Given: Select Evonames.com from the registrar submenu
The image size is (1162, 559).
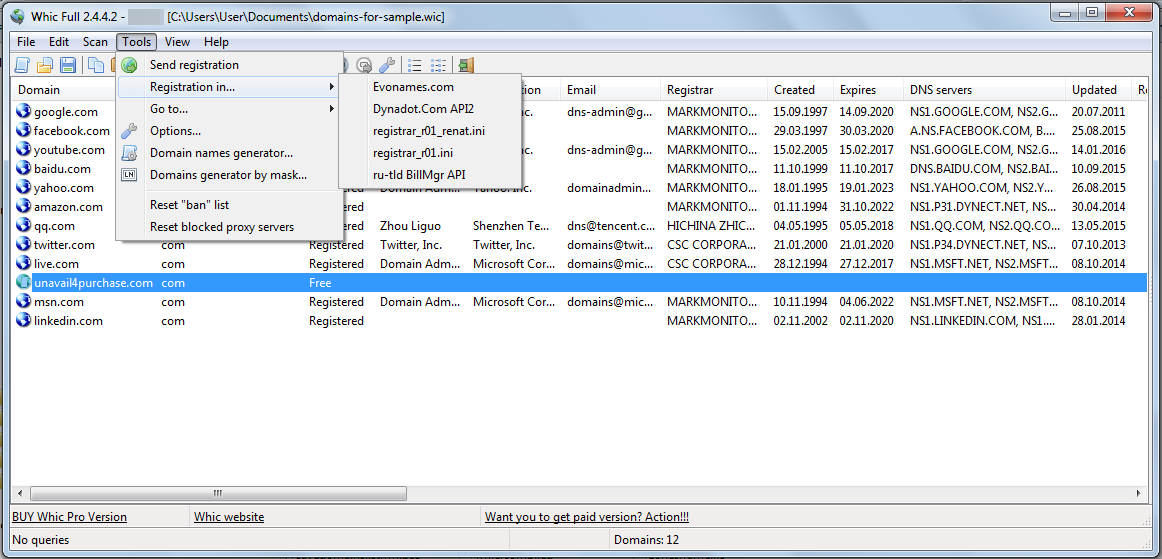Looking at the screenshot, I should (x=413, y=87).
